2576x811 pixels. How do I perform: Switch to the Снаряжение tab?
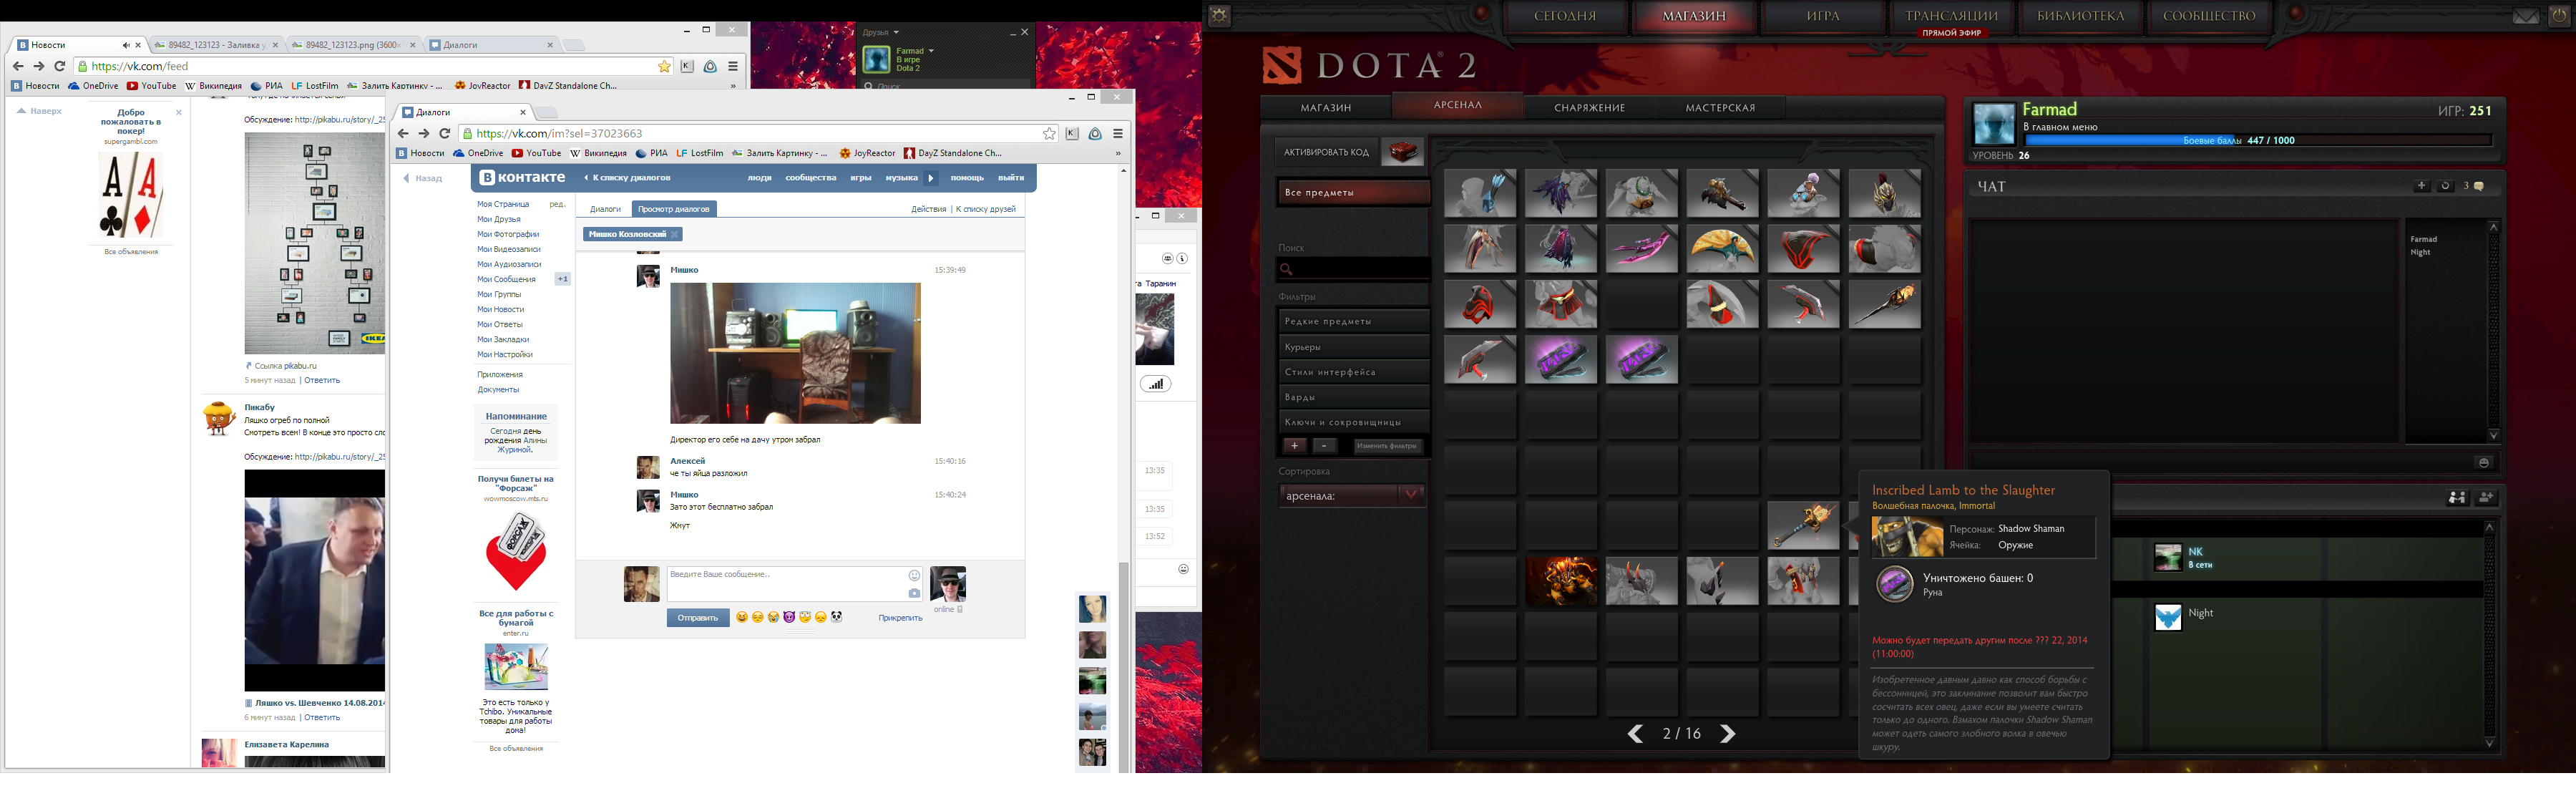click(x=1589, y=107)
